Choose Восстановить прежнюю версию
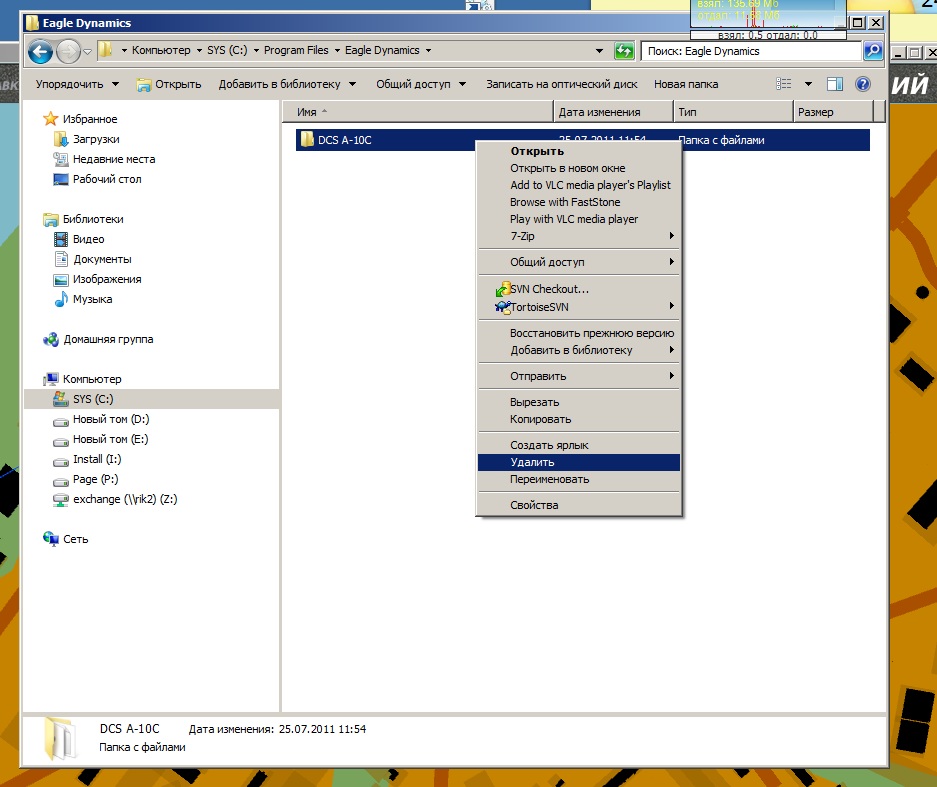 pyautogui.click(x=579, y=333)
